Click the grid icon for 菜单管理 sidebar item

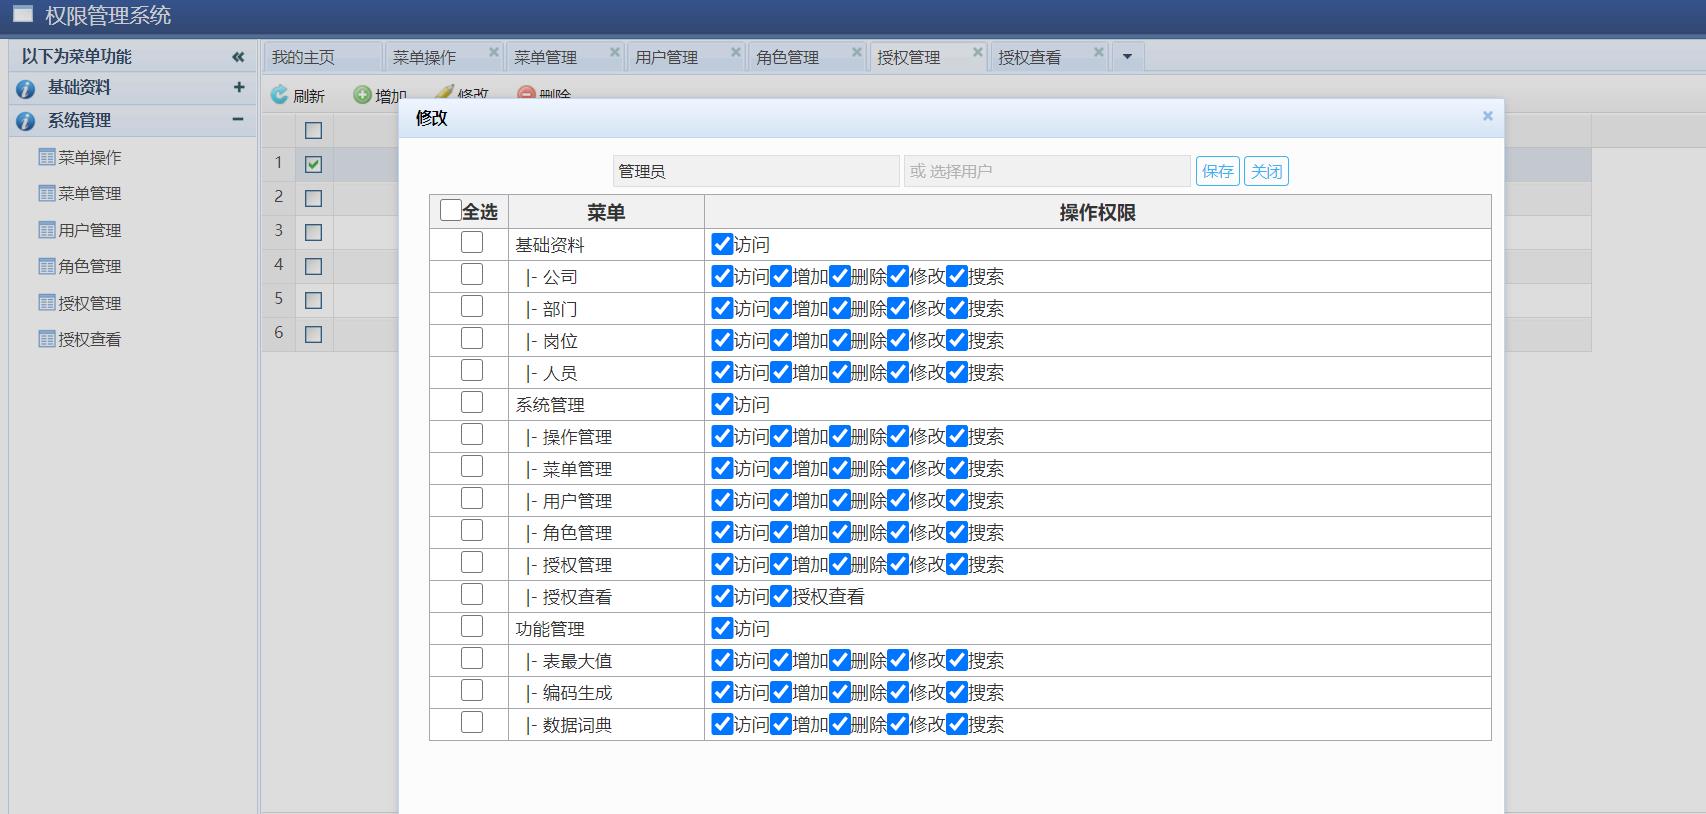[x=46, y=193]
